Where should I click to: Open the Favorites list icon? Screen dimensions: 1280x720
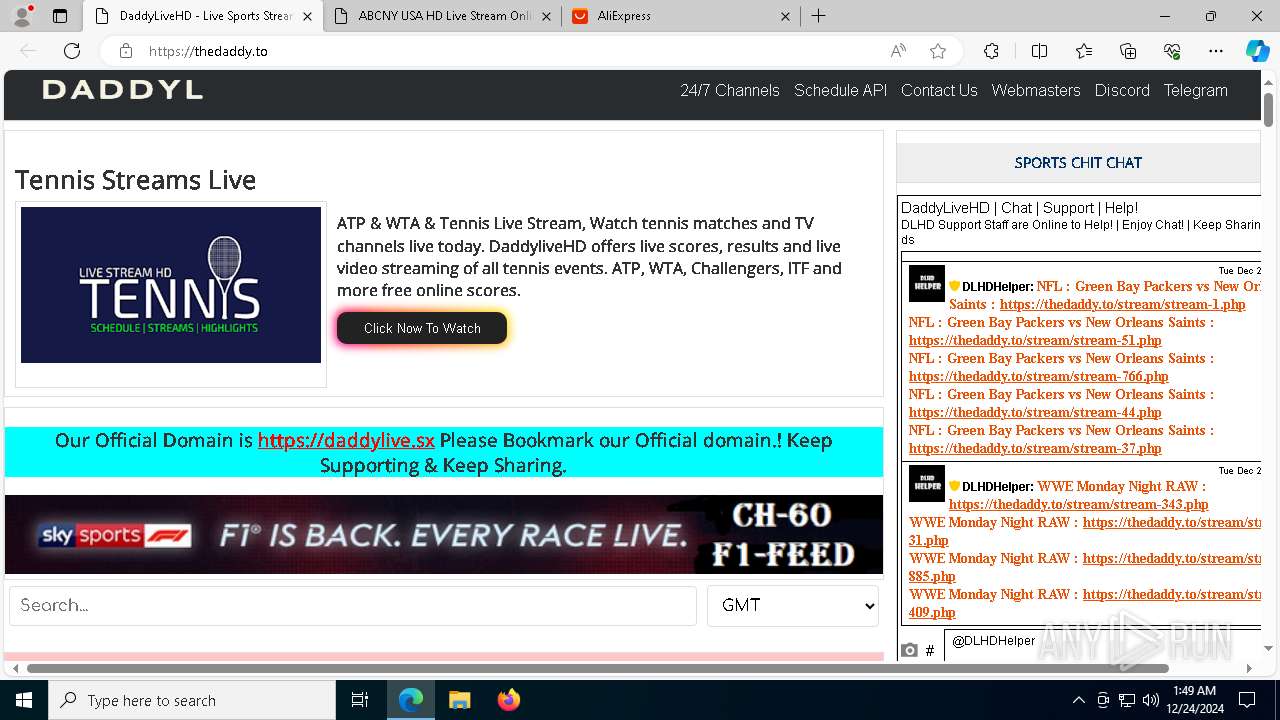(1084, 51)
